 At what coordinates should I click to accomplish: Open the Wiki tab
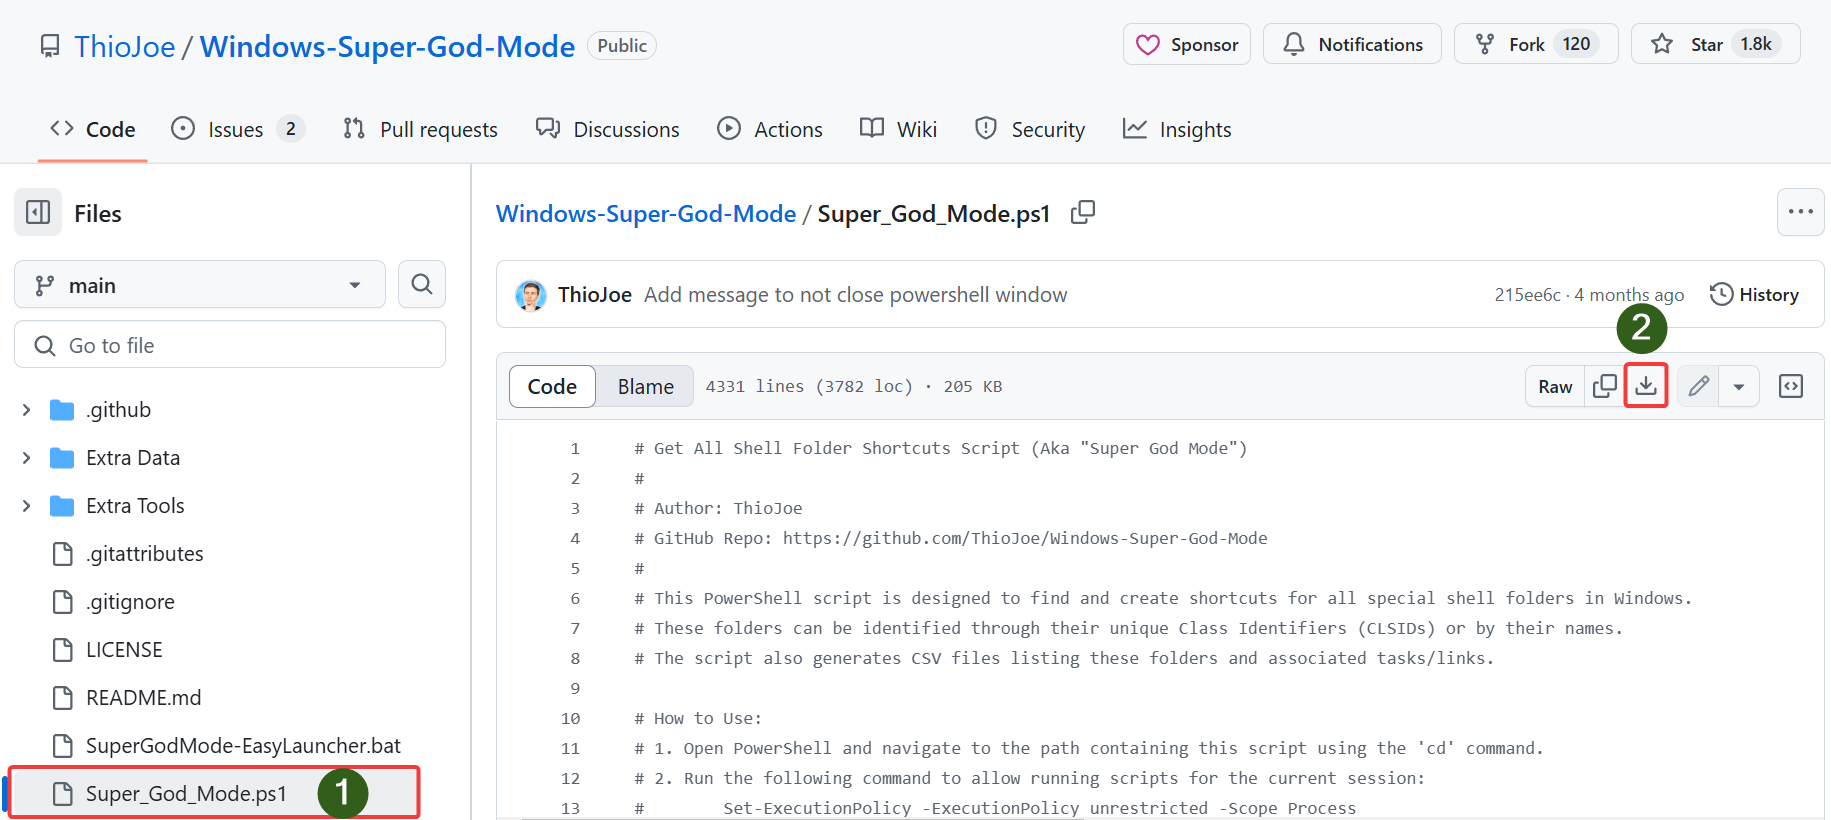click(898, 129)
